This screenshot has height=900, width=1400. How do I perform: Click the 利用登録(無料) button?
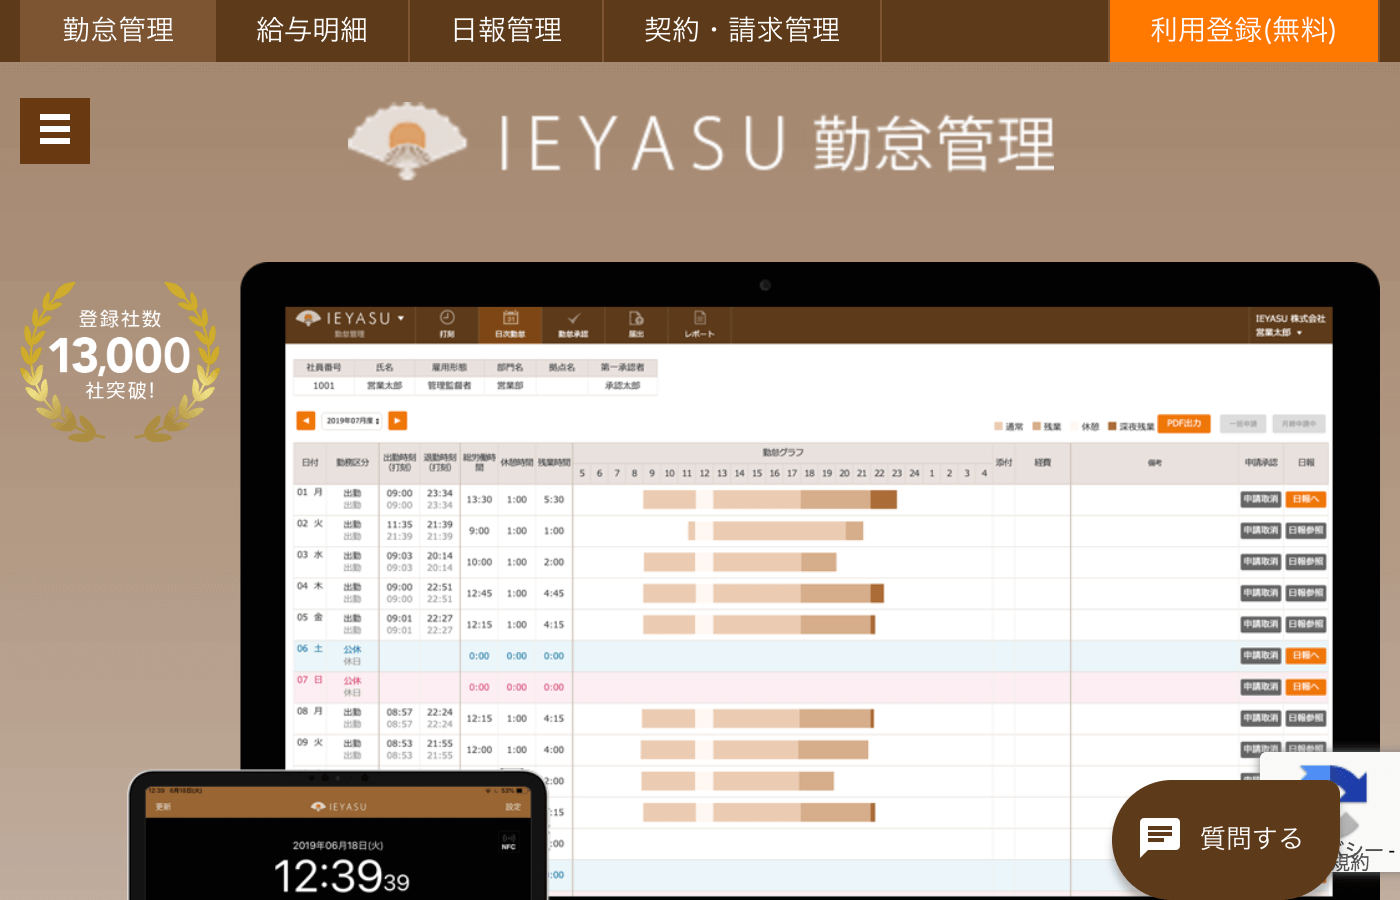pyautogui.click(x=1243, y=31)
